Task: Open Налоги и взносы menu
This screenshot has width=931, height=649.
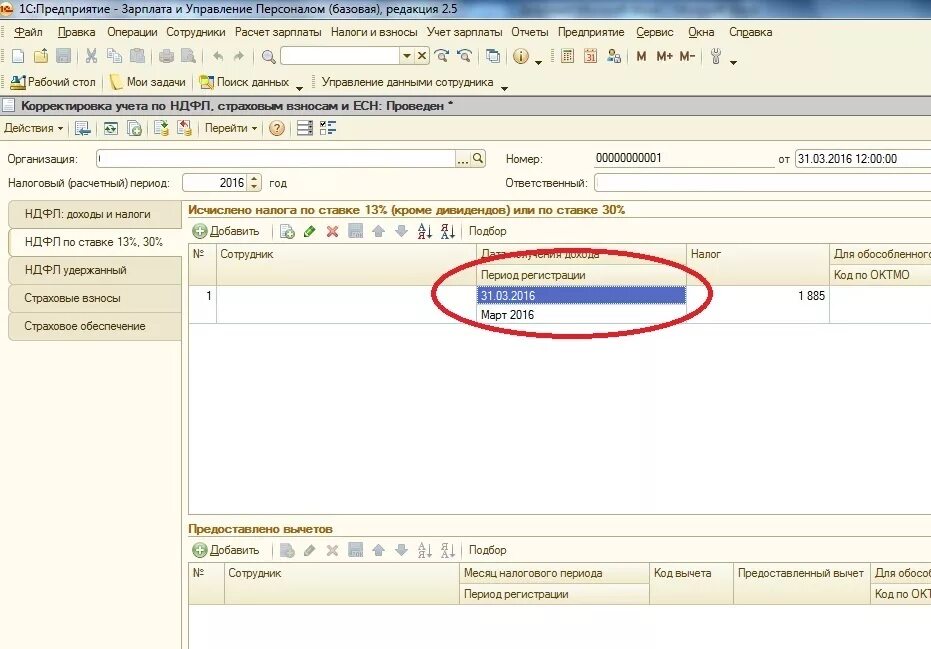Action: tap(374, 32)
